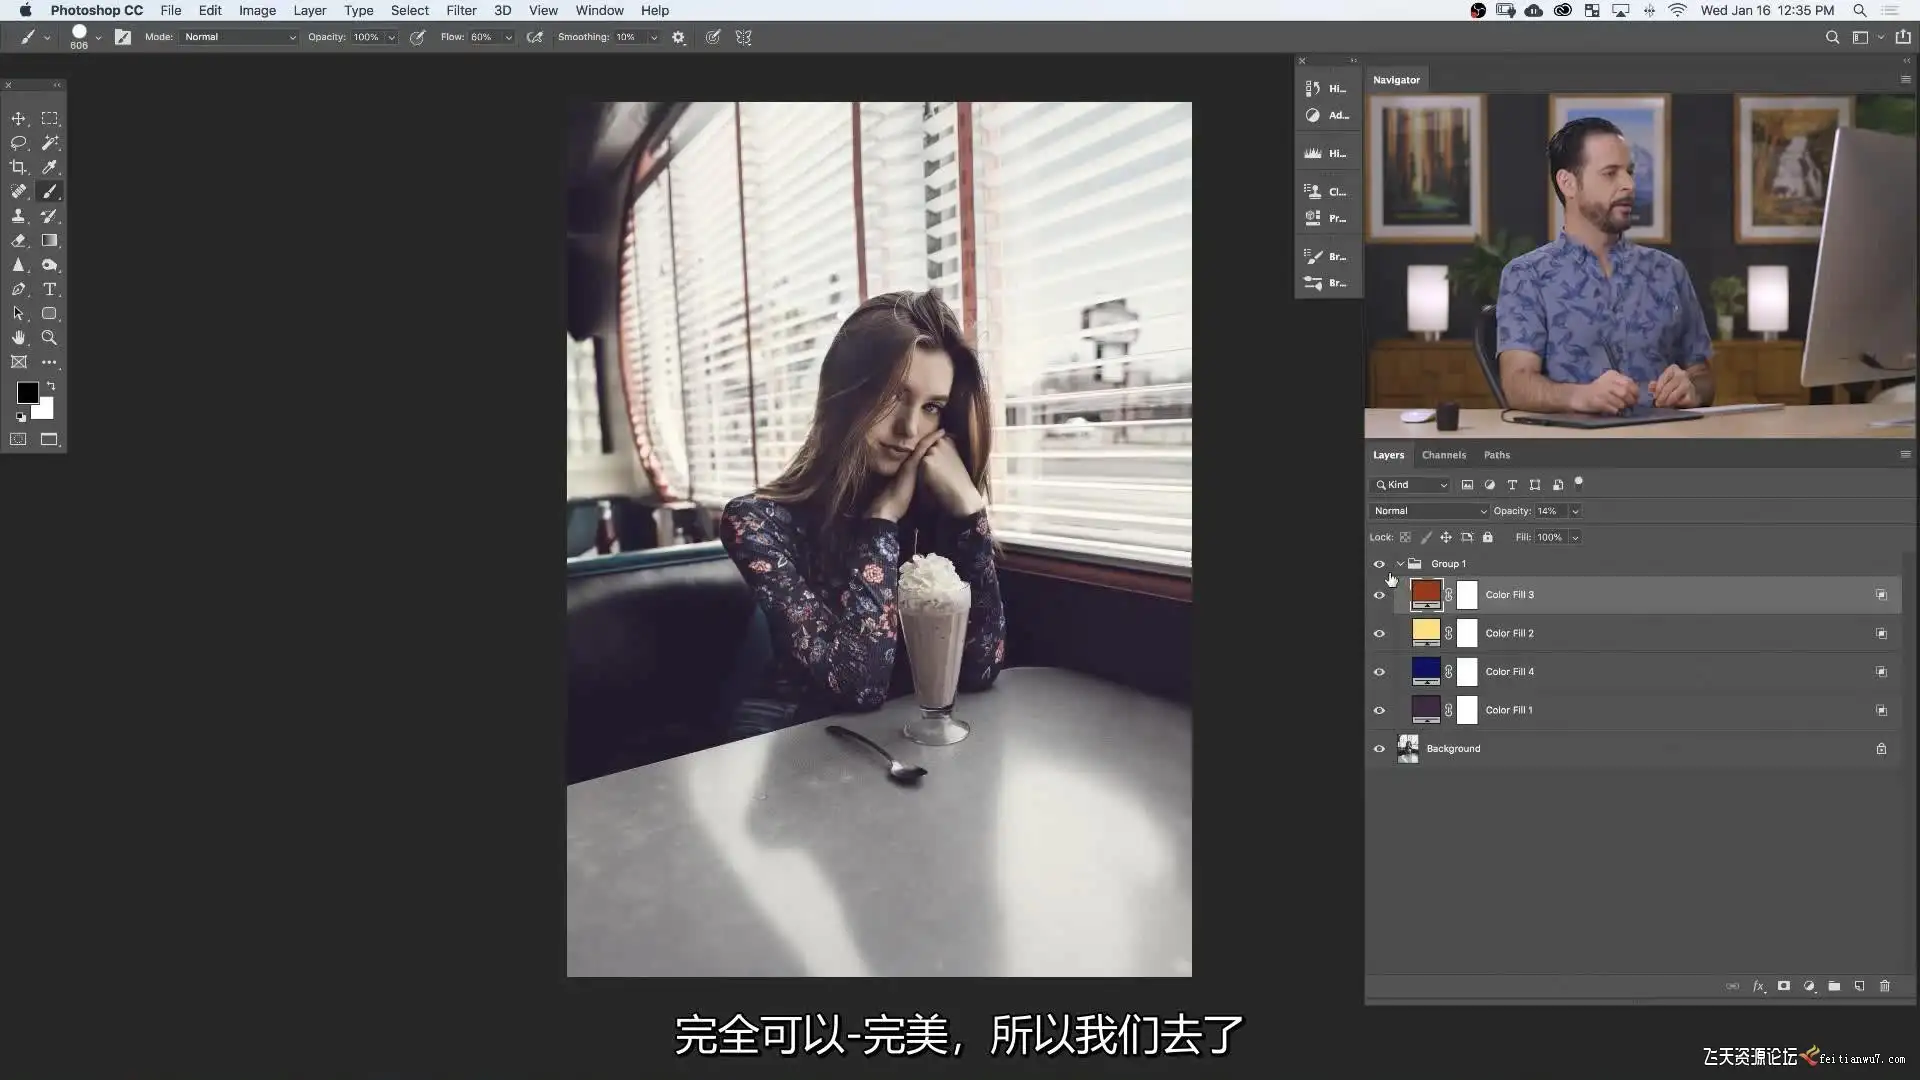Open the Filter menu
1920x1080 pixels.
pos(461,10)
